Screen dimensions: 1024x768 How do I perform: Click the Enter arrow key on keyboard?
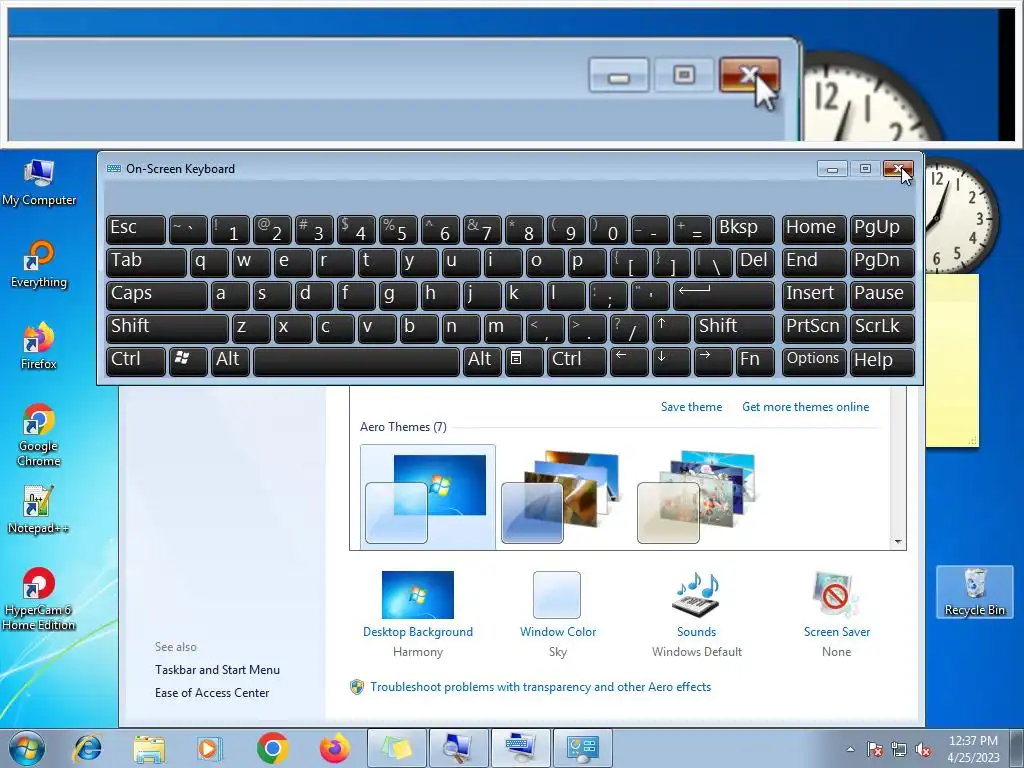point(723,295)
